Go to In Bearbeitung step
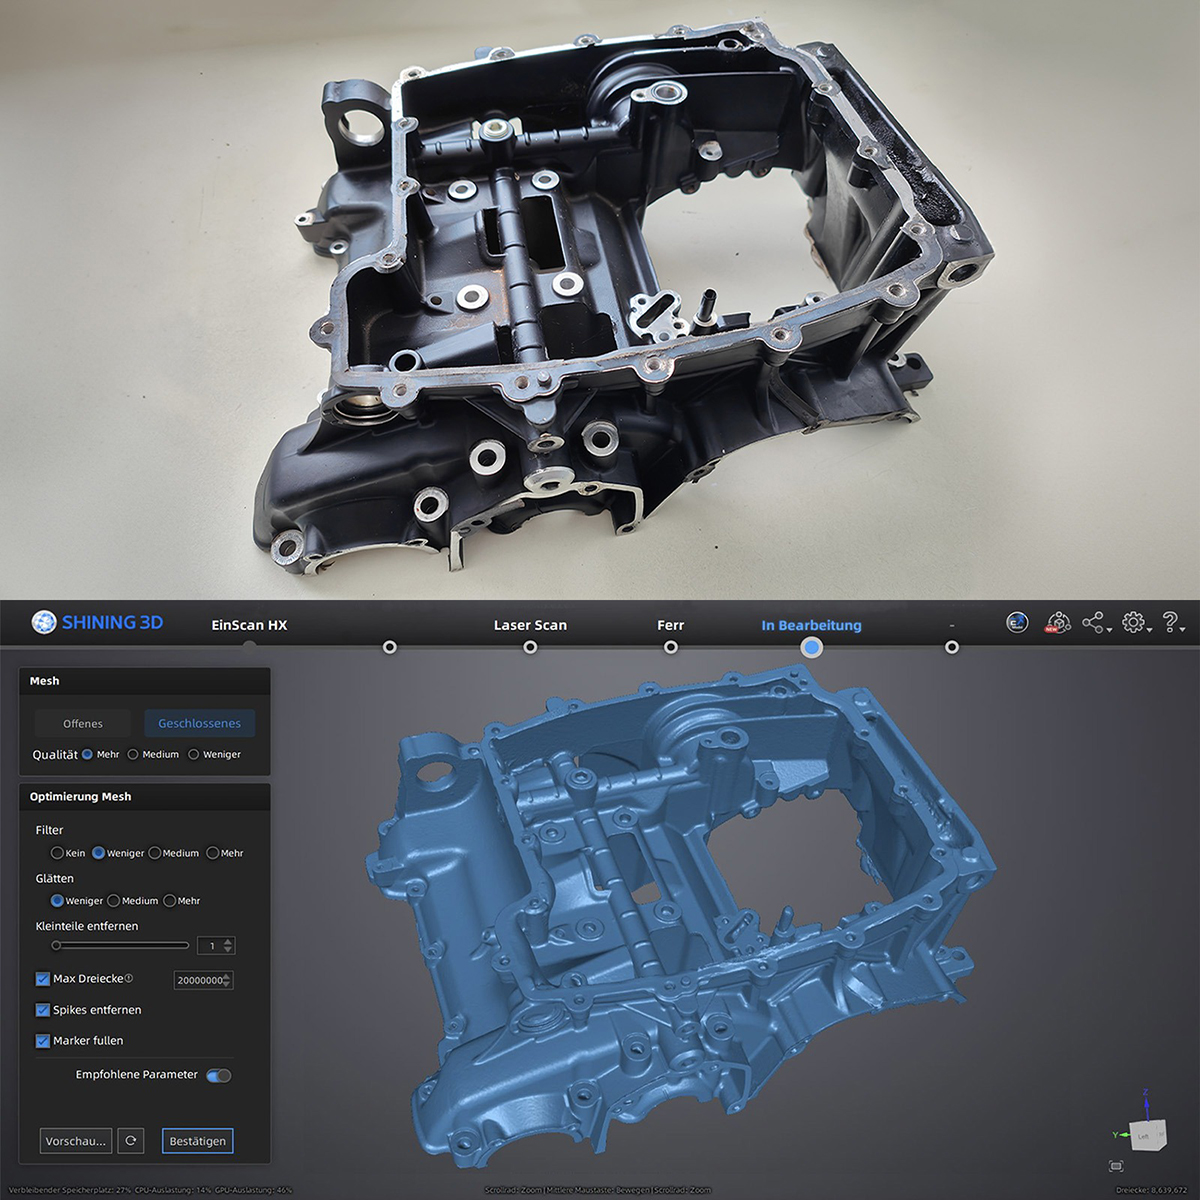 point(811,625)
